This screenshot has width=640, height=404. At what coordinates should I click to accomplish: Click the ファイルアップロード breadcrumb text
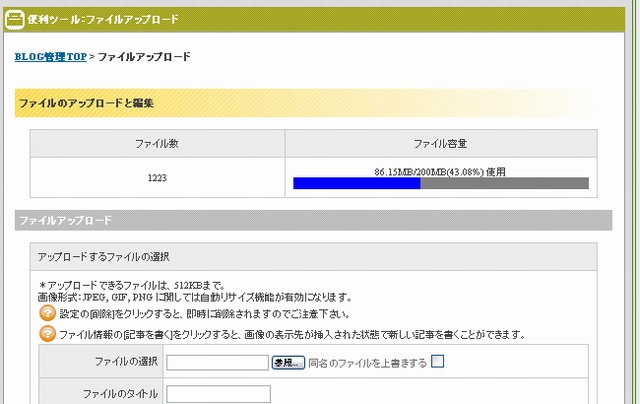pyautogui.click(x=143, y=57)
